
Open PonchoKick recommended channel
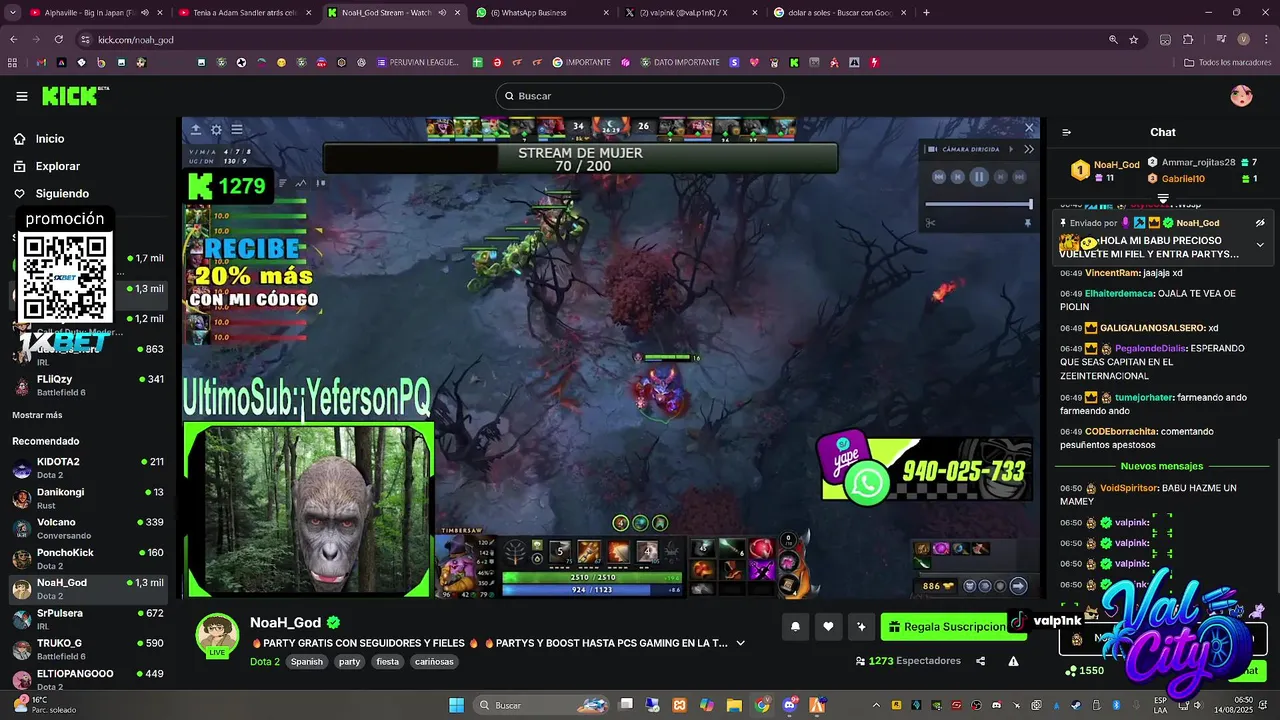tap(88, 558)
